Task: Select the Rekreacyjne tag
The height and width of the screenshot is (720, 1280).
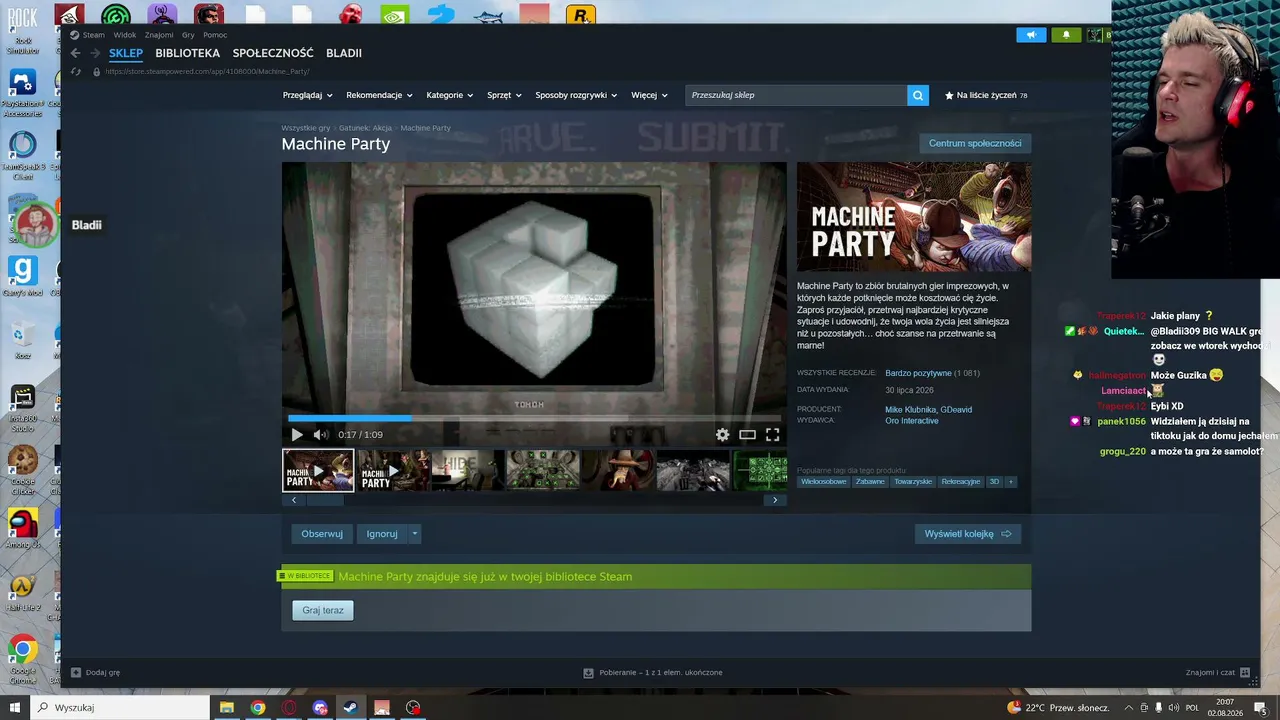Action: [x=961, y=482]
